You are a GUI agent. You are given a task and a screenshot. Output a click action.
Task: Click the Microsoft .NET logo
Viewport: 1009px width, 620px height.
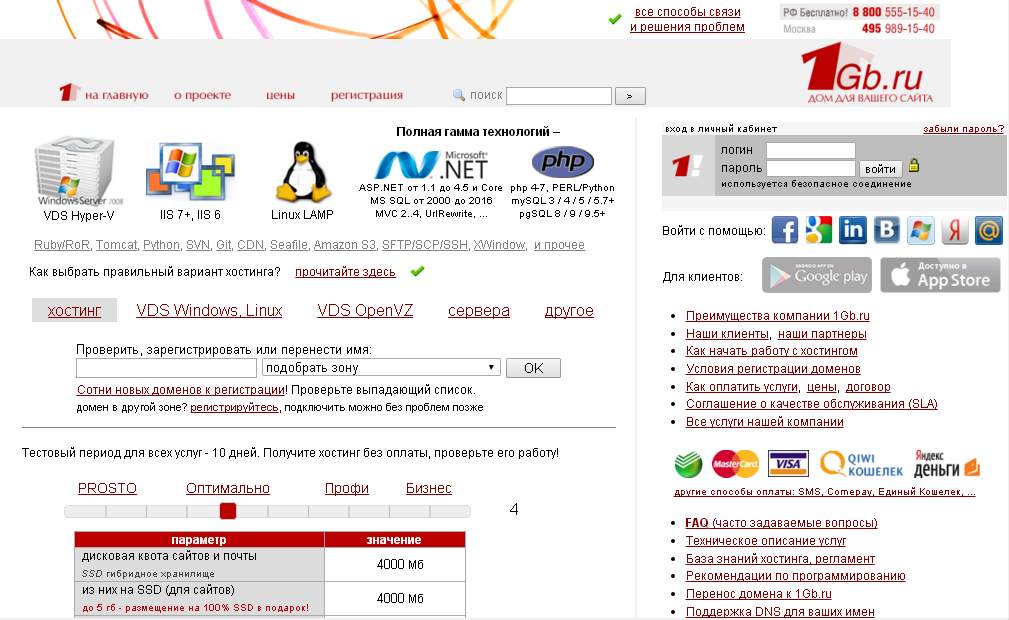pyautogui.click(x=432, y=165)
